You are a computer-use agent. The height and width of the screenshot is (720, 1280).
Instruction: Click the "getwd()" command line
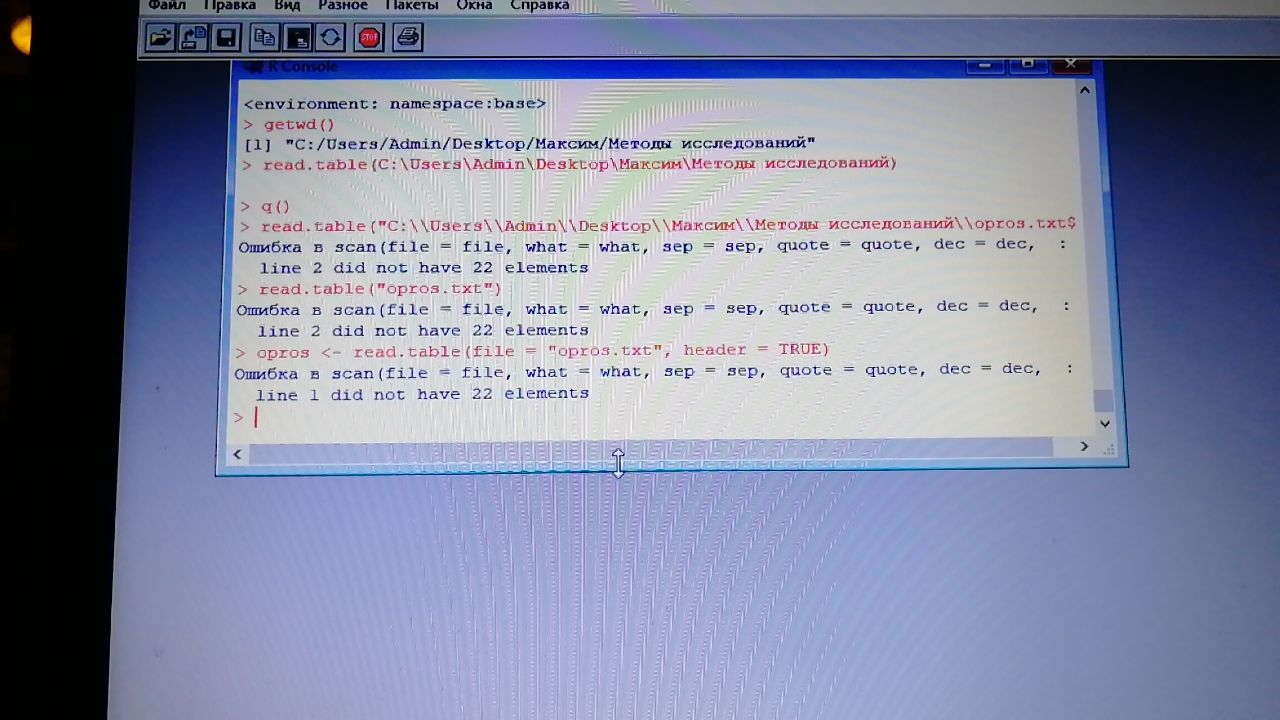point(289,124)
